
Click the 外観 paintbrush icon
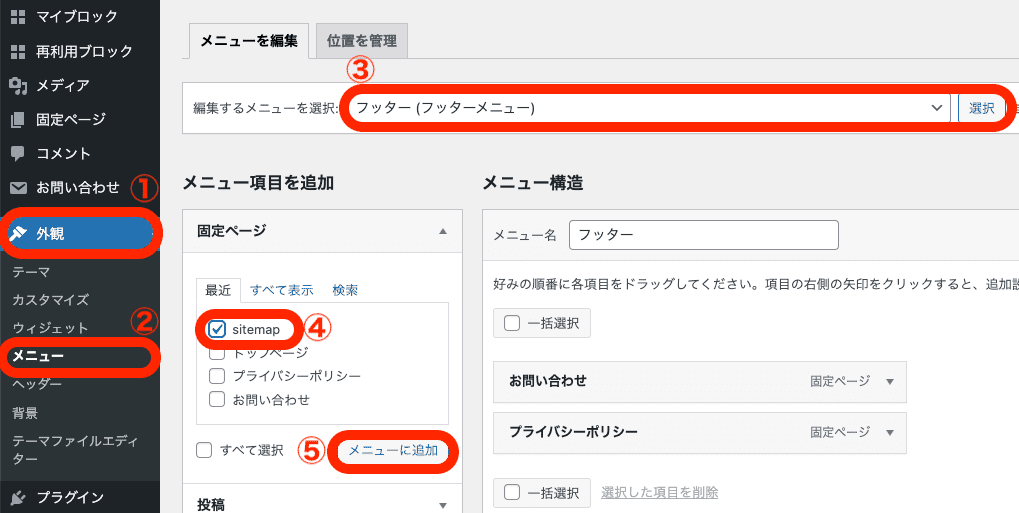click(x=19, y=234)
